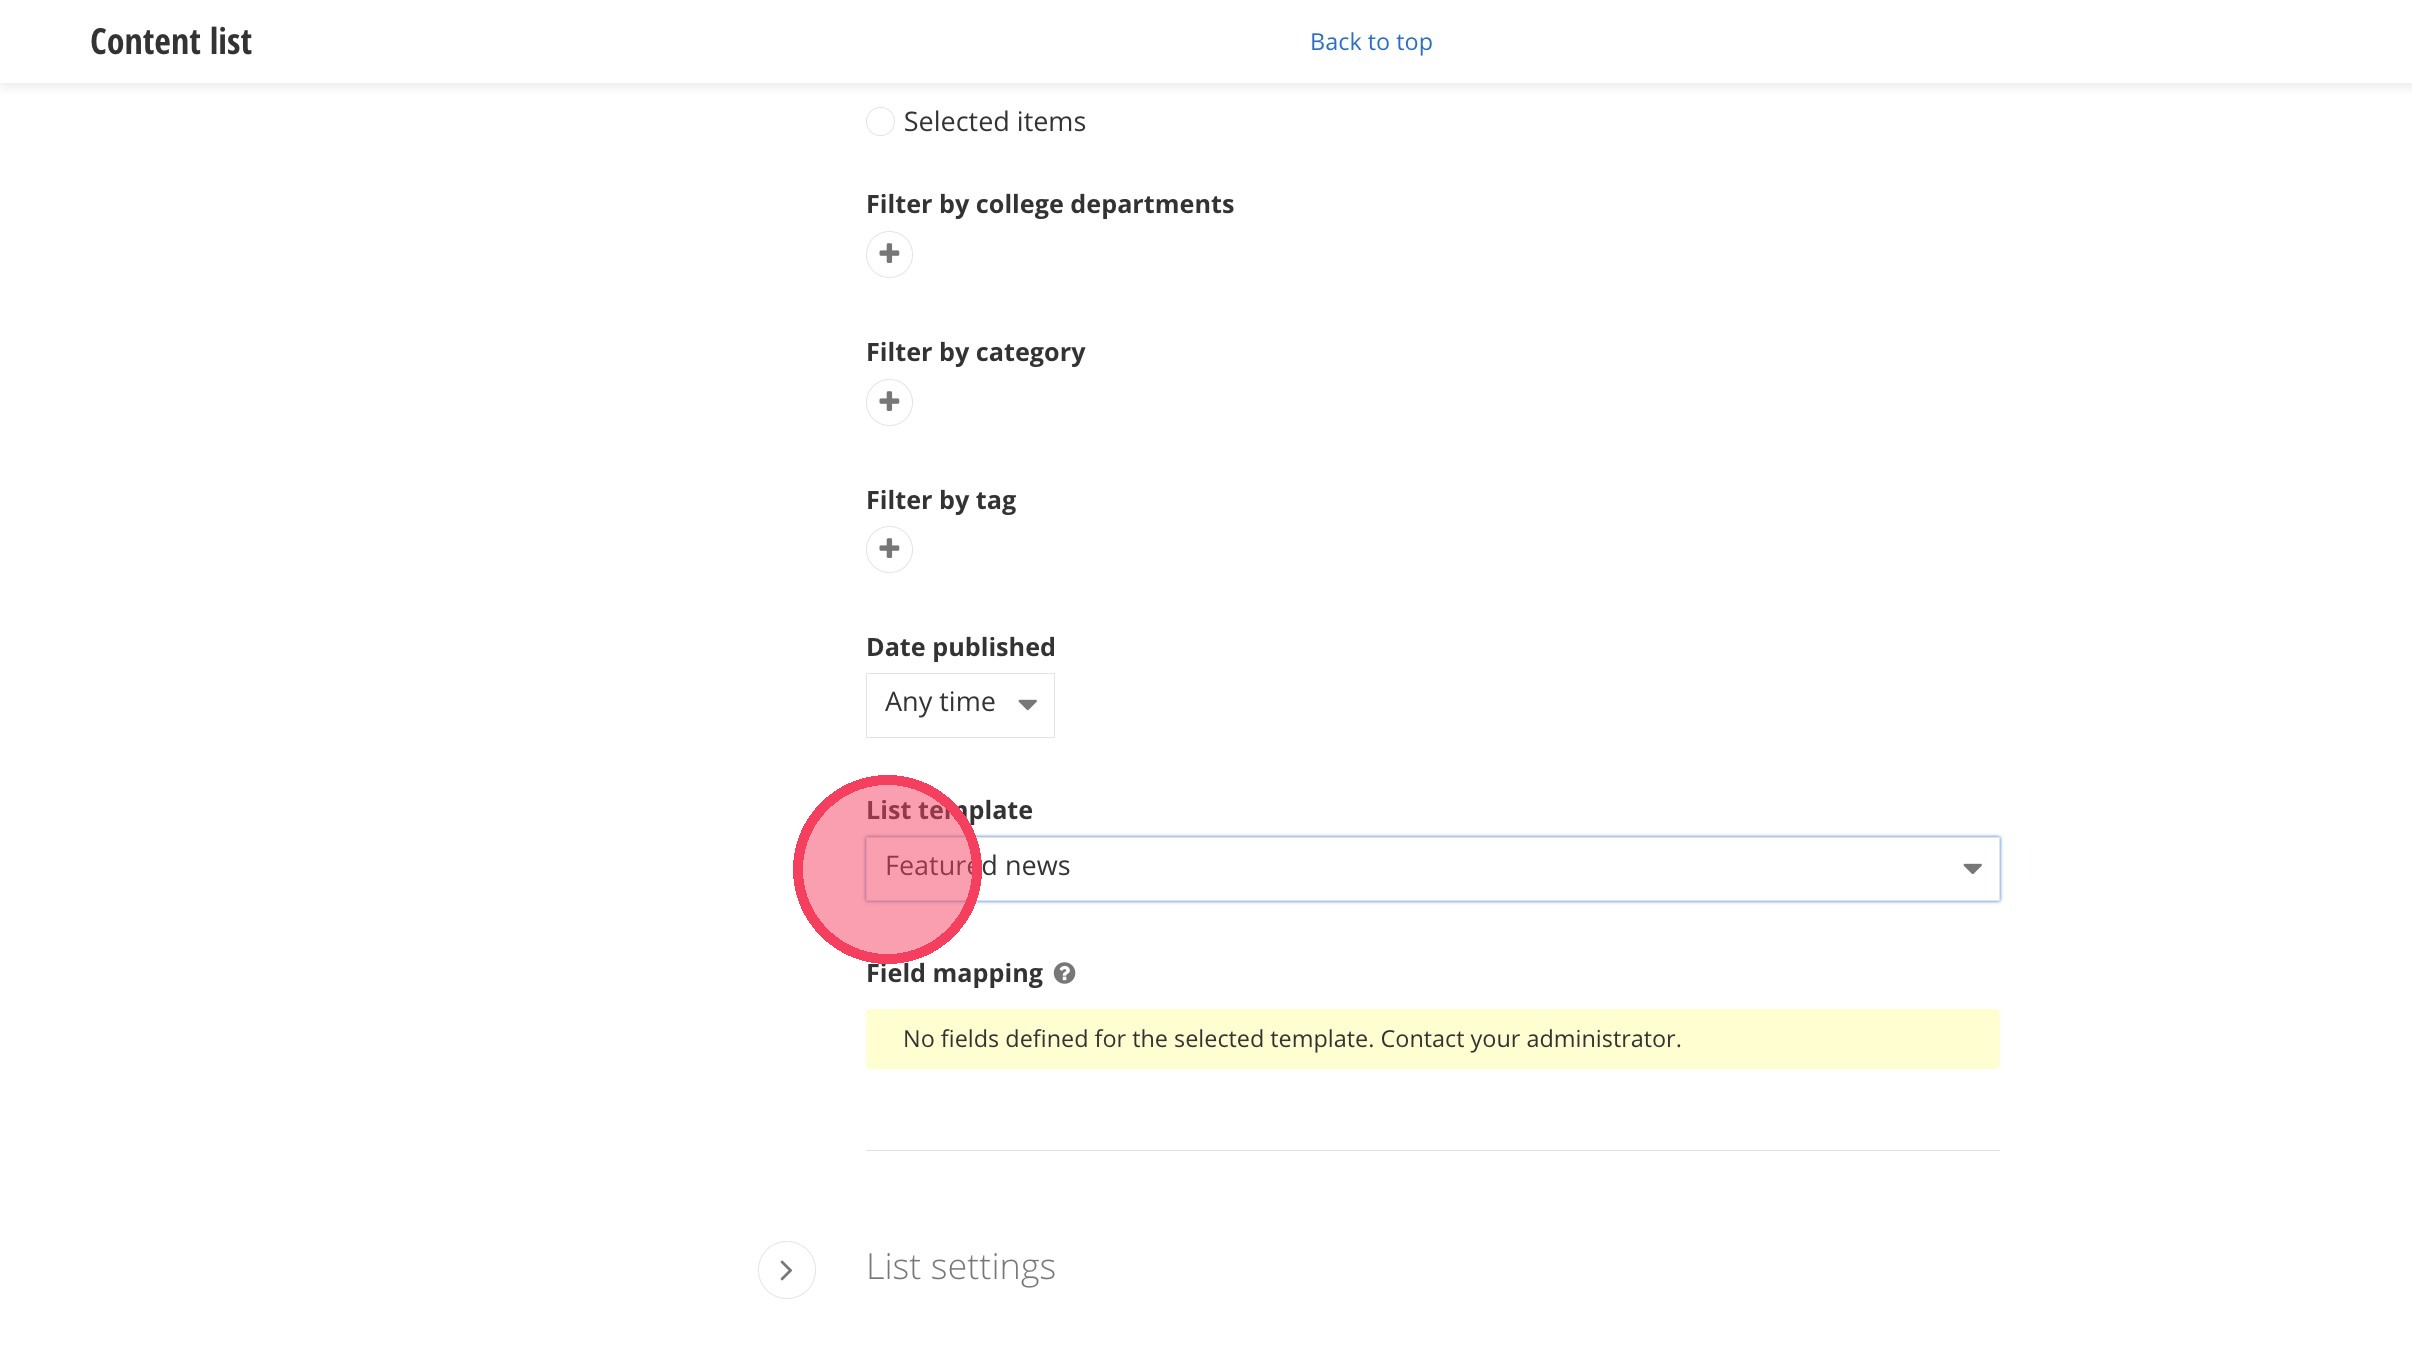Open the Field mapping help icon
Viewport: 2412px width, 1346px height.
point(1065,973)
